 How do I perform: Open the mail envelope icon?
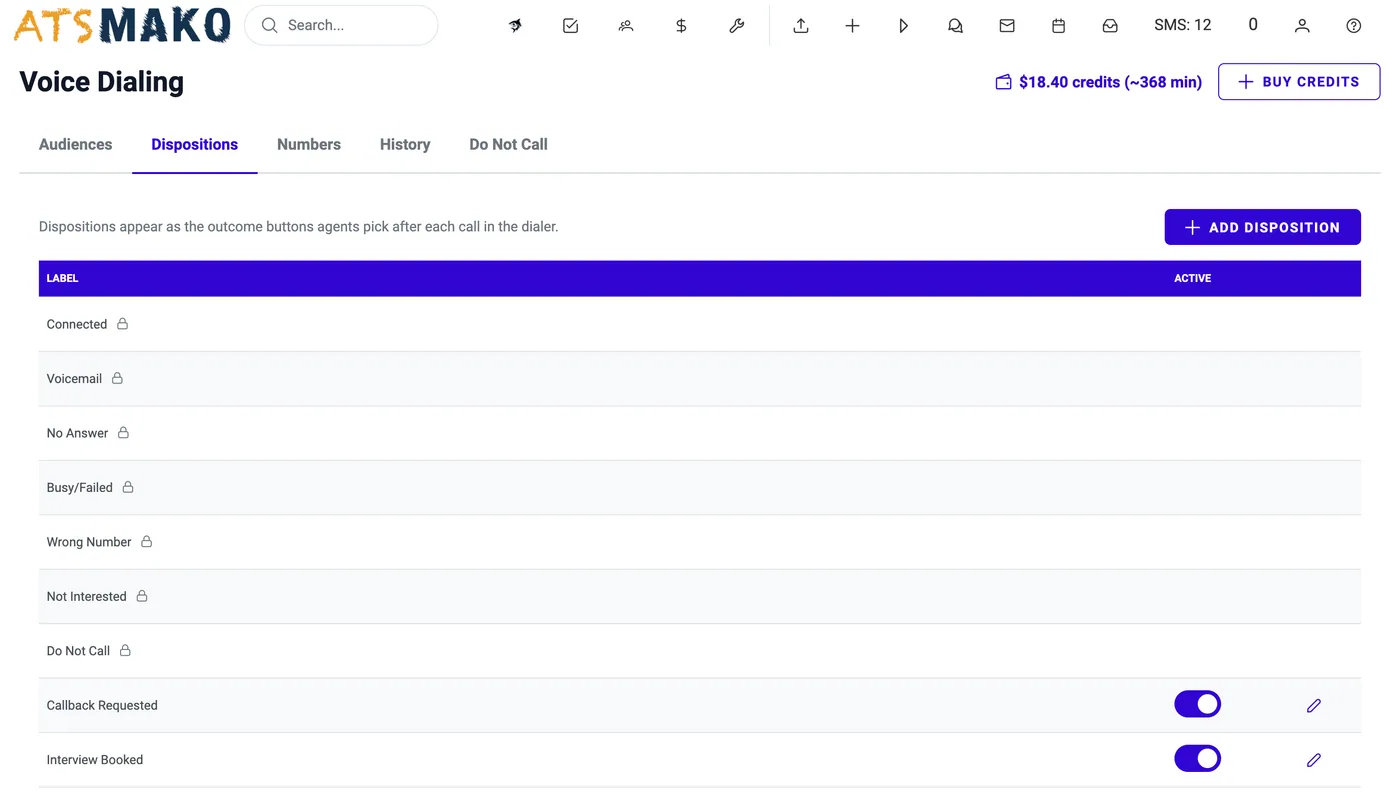(1007, 26)
